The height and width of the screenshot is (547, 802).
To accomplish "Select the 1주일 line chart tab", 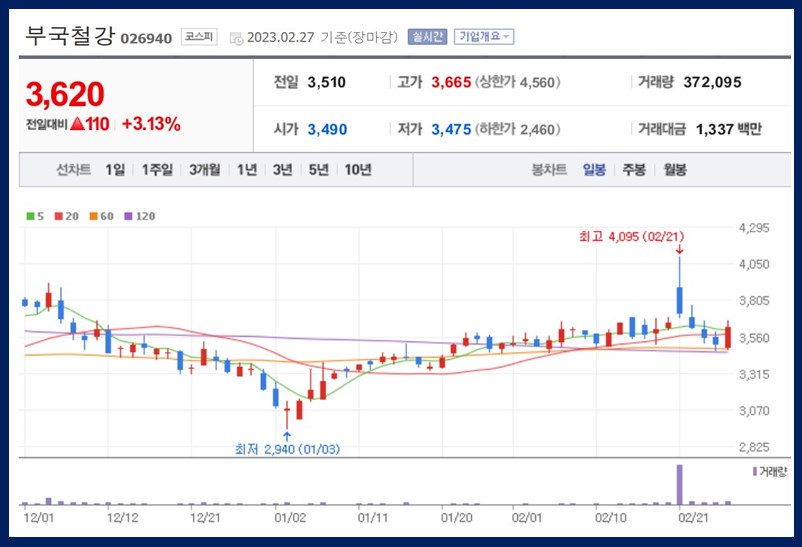I will point(157,169).
